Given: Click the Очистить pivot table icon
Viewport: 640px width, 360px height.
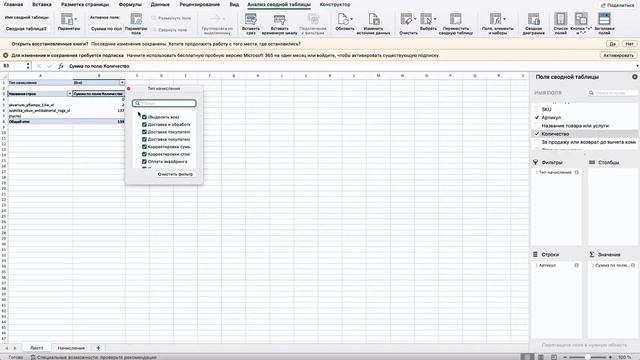Looking at the screenshot, I should [x=406, y=19].
